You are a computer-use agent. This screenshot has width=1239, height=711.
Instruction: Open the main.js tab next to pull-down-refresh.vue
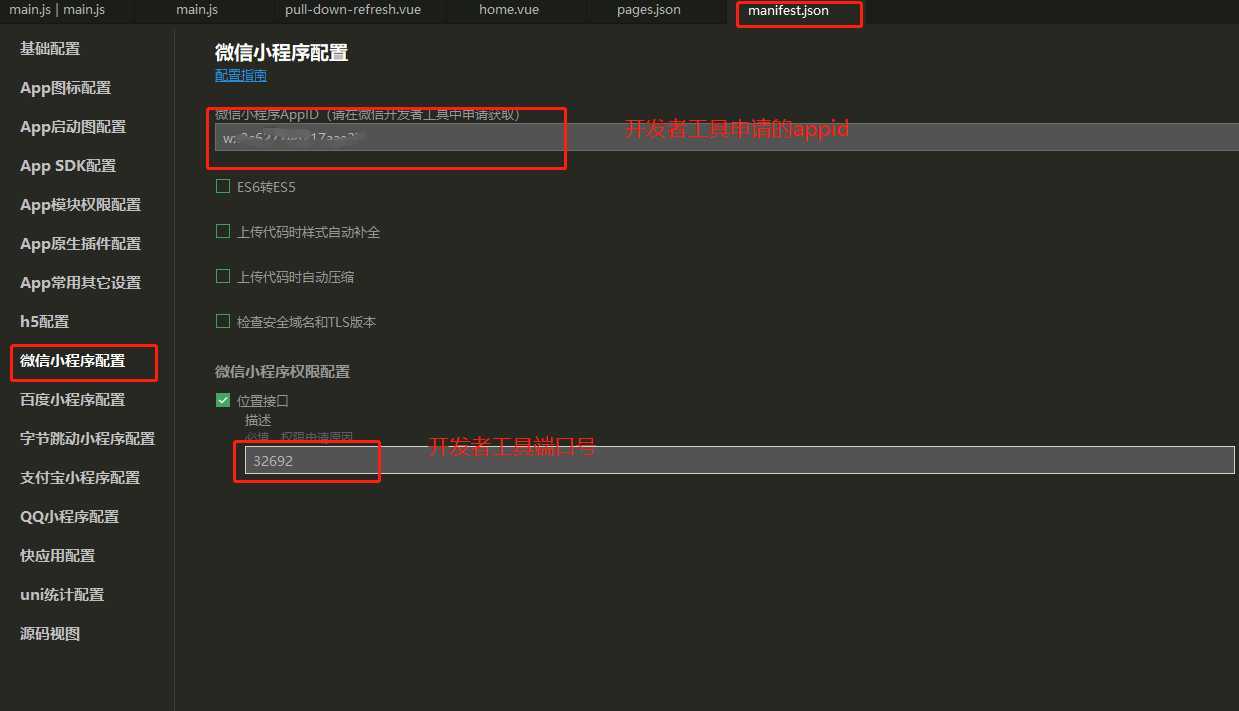click(197, 10)
